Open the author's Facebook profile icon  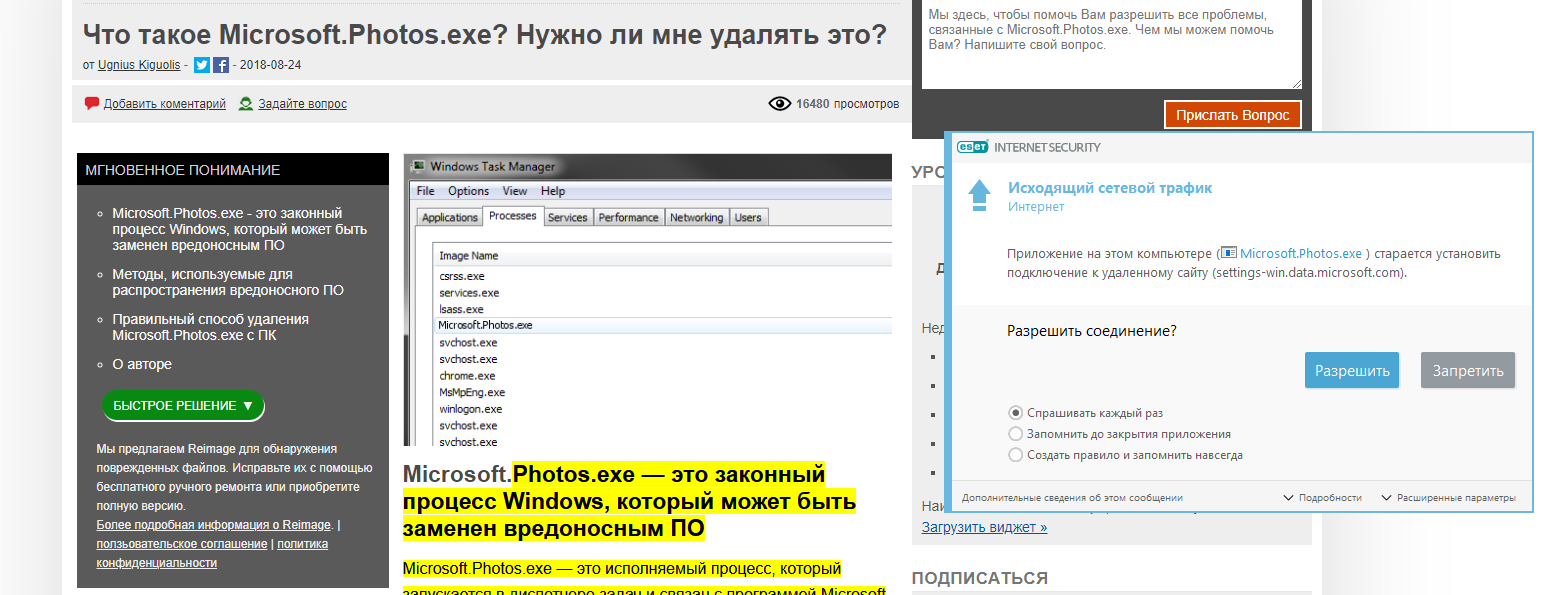pyautogui.click(x=221, y=66)
